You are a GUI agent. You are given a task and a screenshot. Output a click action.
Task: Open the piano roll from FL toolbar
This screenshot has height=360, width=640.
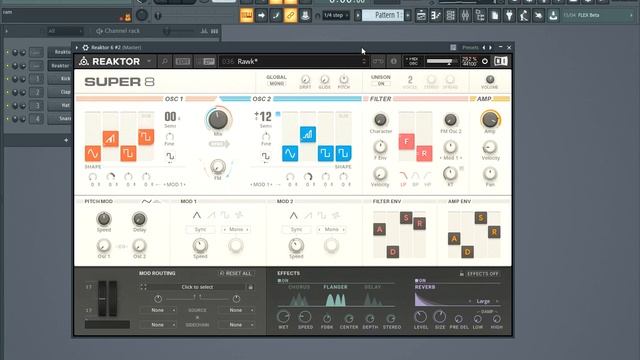[436, 16]
